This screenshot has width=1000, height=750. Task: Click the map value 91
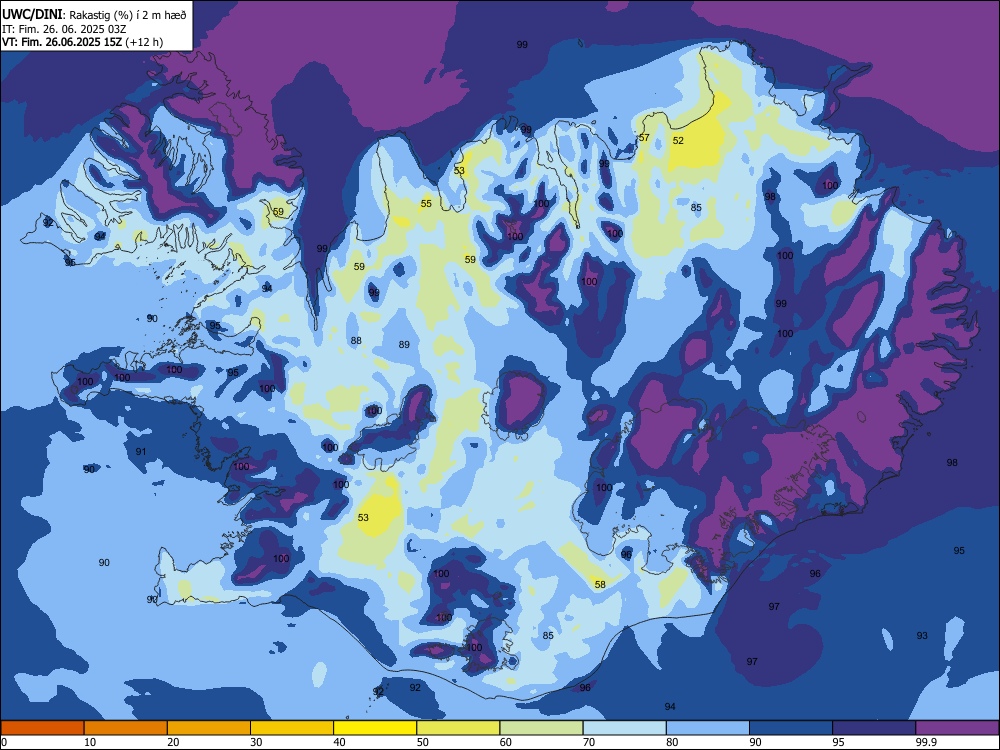point(141,452)
